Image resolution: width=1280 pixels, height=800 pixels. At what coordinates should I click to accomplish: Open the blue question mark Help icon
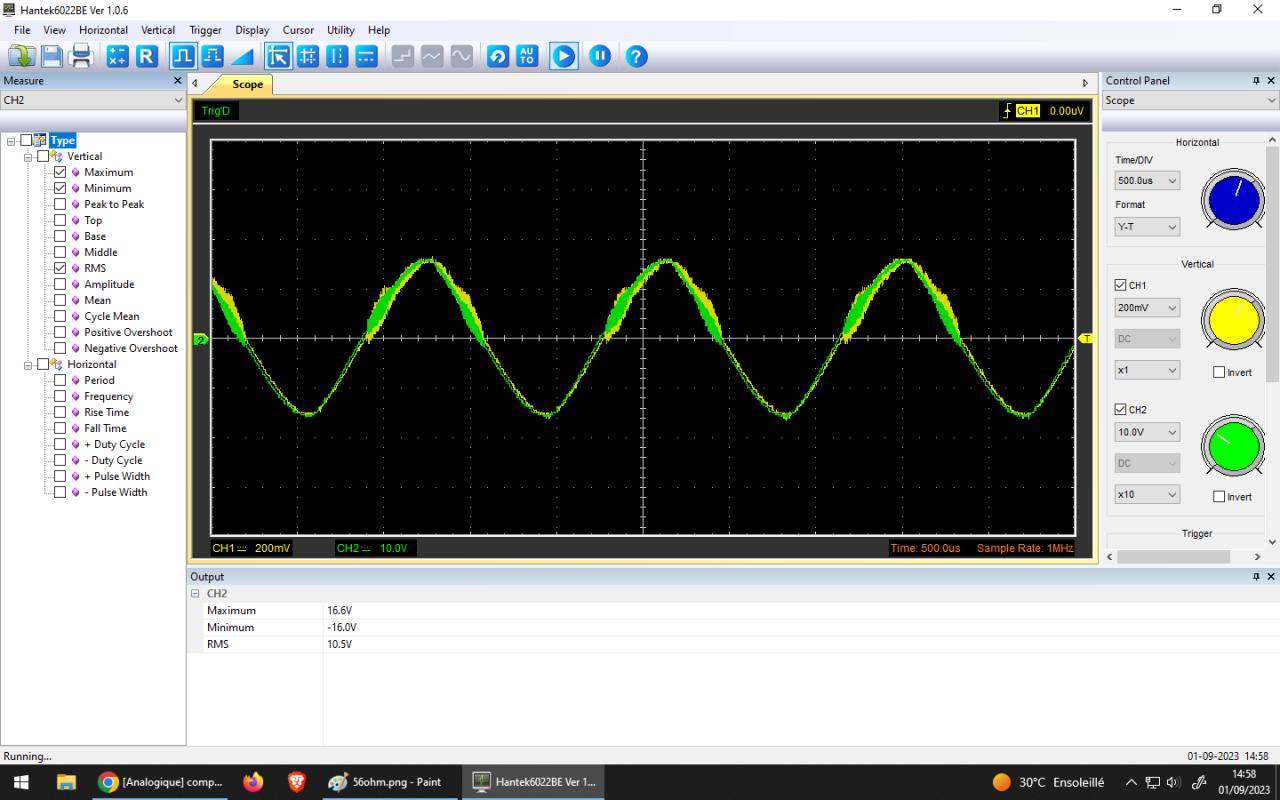point(636,56)
